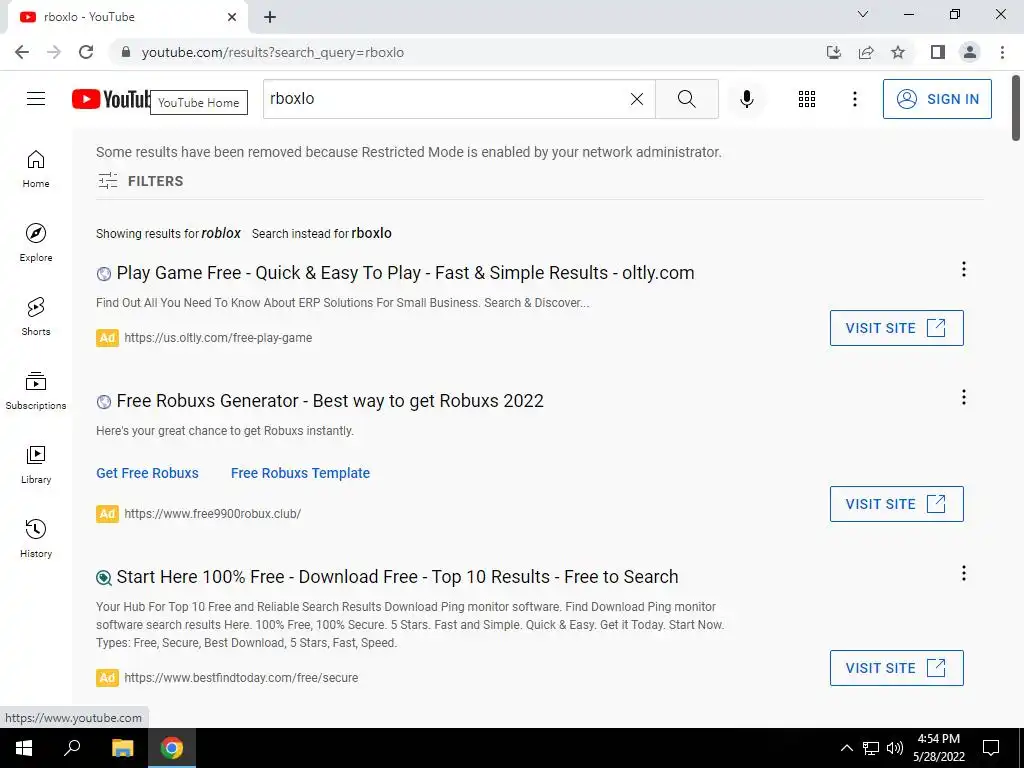The image size is (1024, 768).
Task: Visit site for free9900robux.club ad
Action: coord(897,504)
